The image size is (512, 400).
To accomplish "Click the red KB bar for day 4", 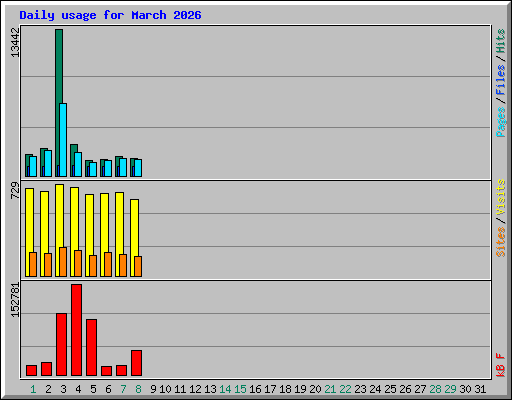I will pyautogui.click(x=76, y=330).
